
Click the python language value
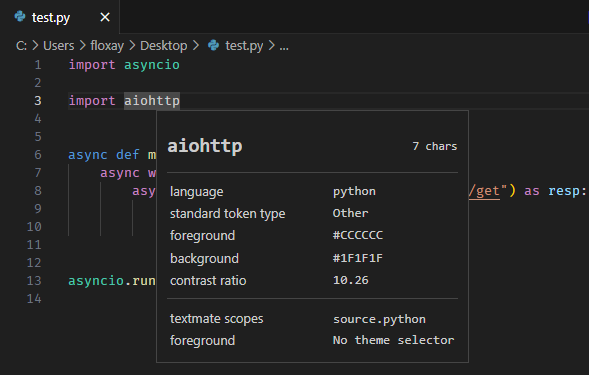354,192
